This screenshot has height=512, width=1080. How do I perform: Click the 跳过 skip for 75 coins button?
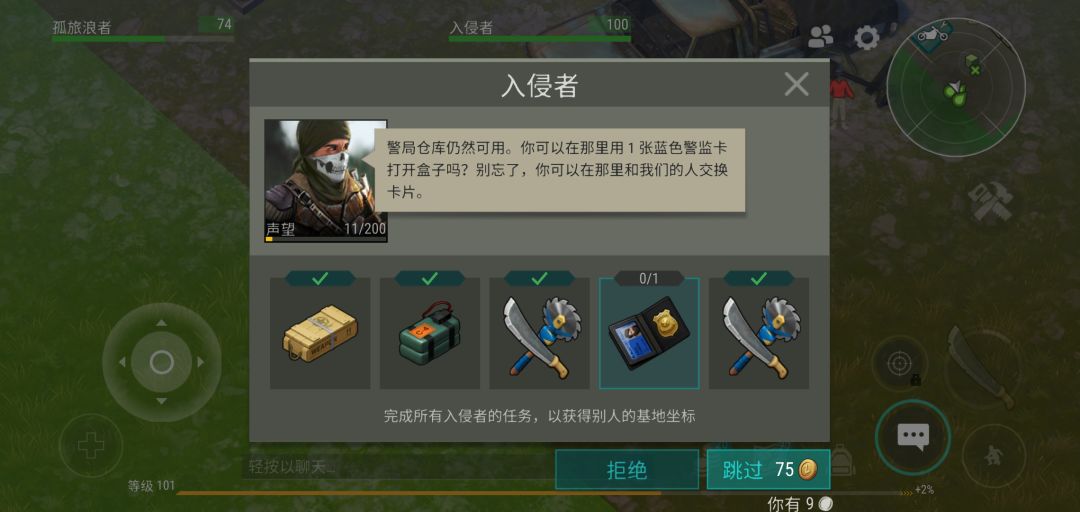pos(768,470)
